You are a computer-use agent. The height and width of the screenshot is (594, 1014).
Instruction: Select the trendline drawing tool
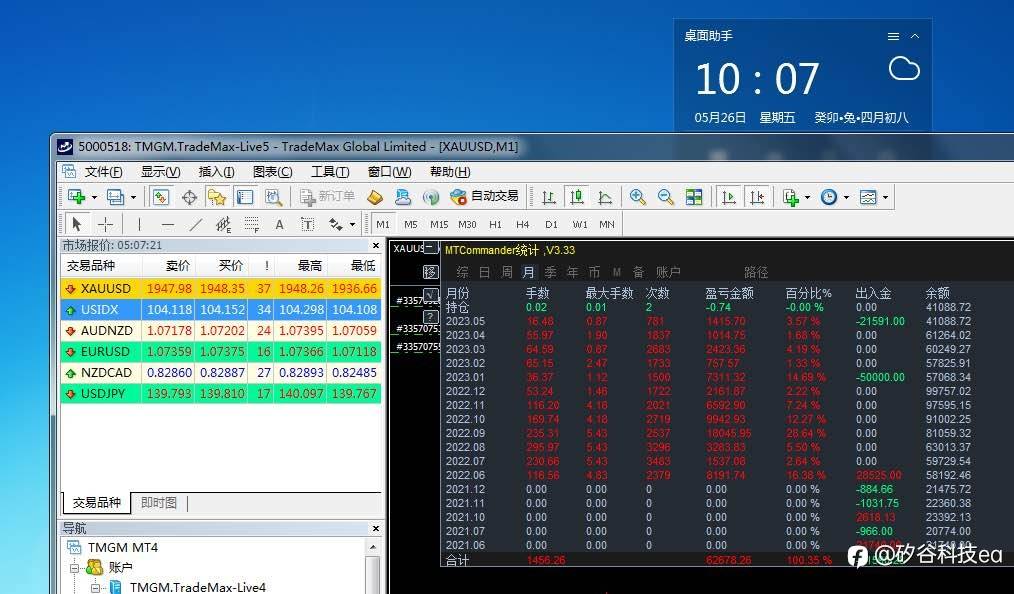click(195, 224)
